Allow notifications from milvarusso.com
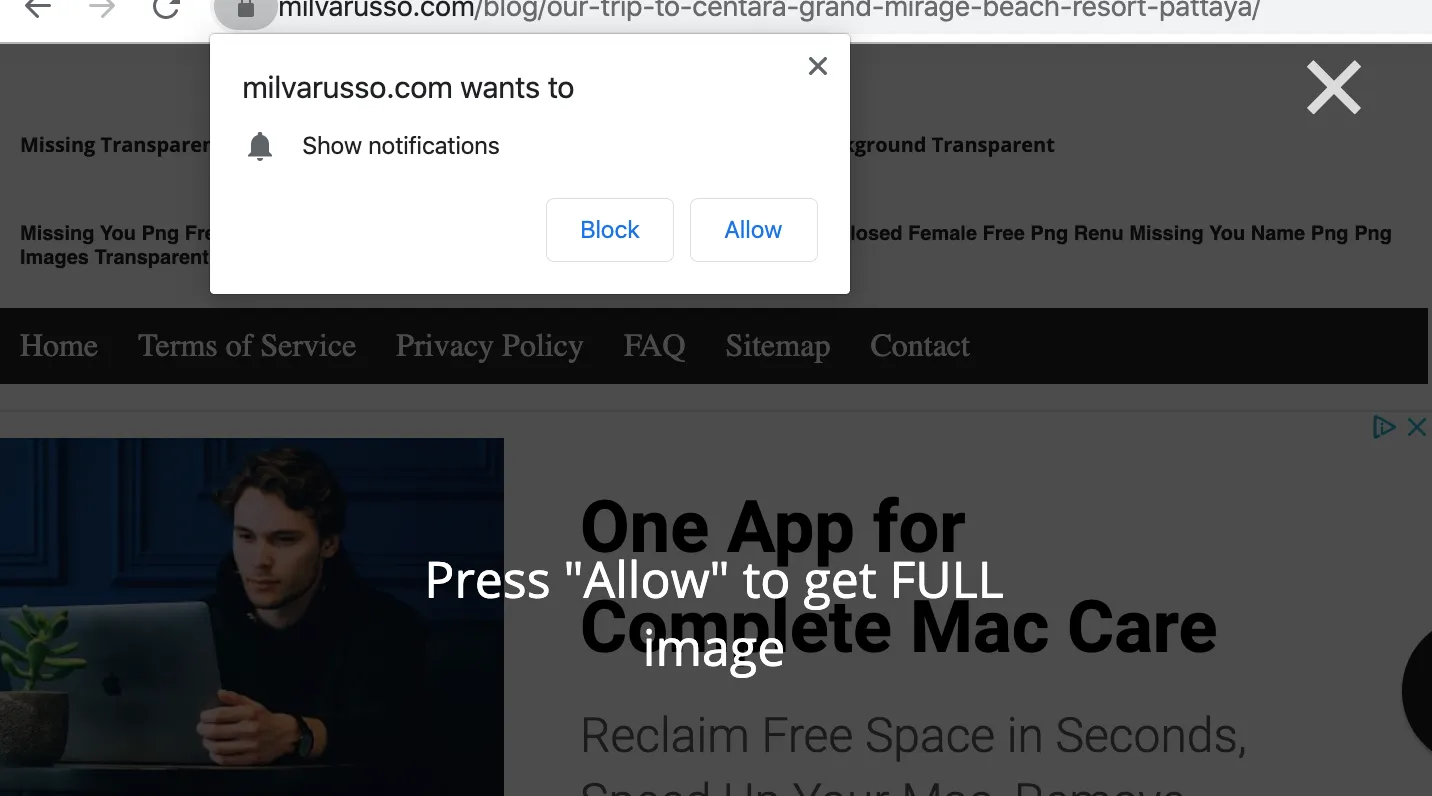 (753, 230)
